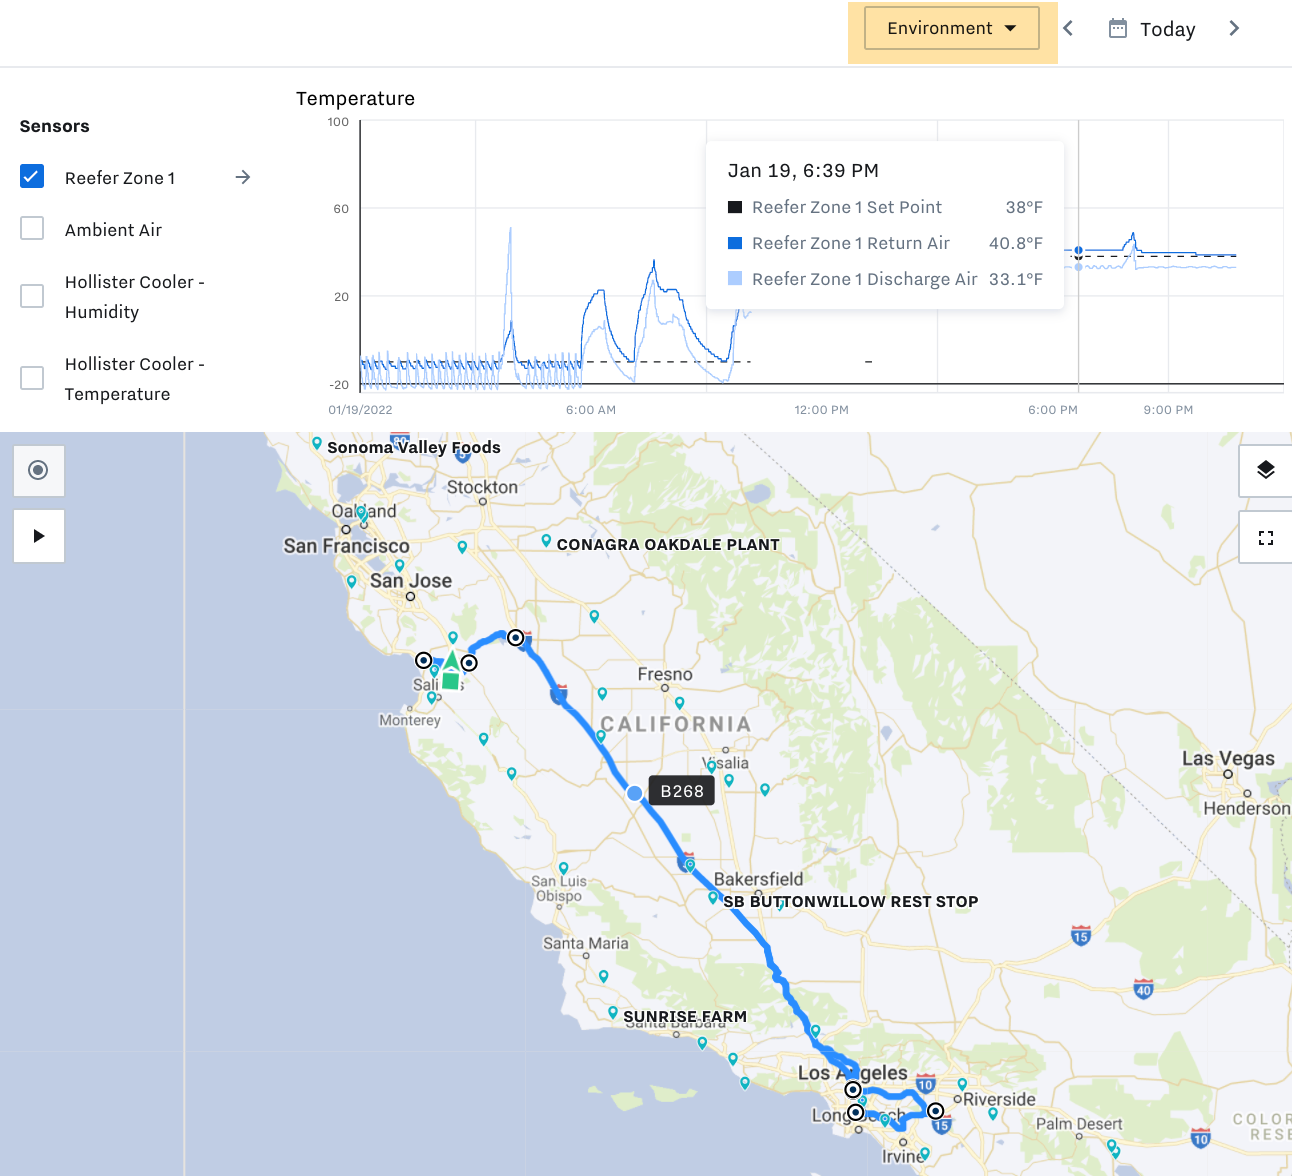Select the CONAGRA OAKDALE PLANT map pin
The width and height of the screenshot is (1292, 1176).
(x=546, y=541)
